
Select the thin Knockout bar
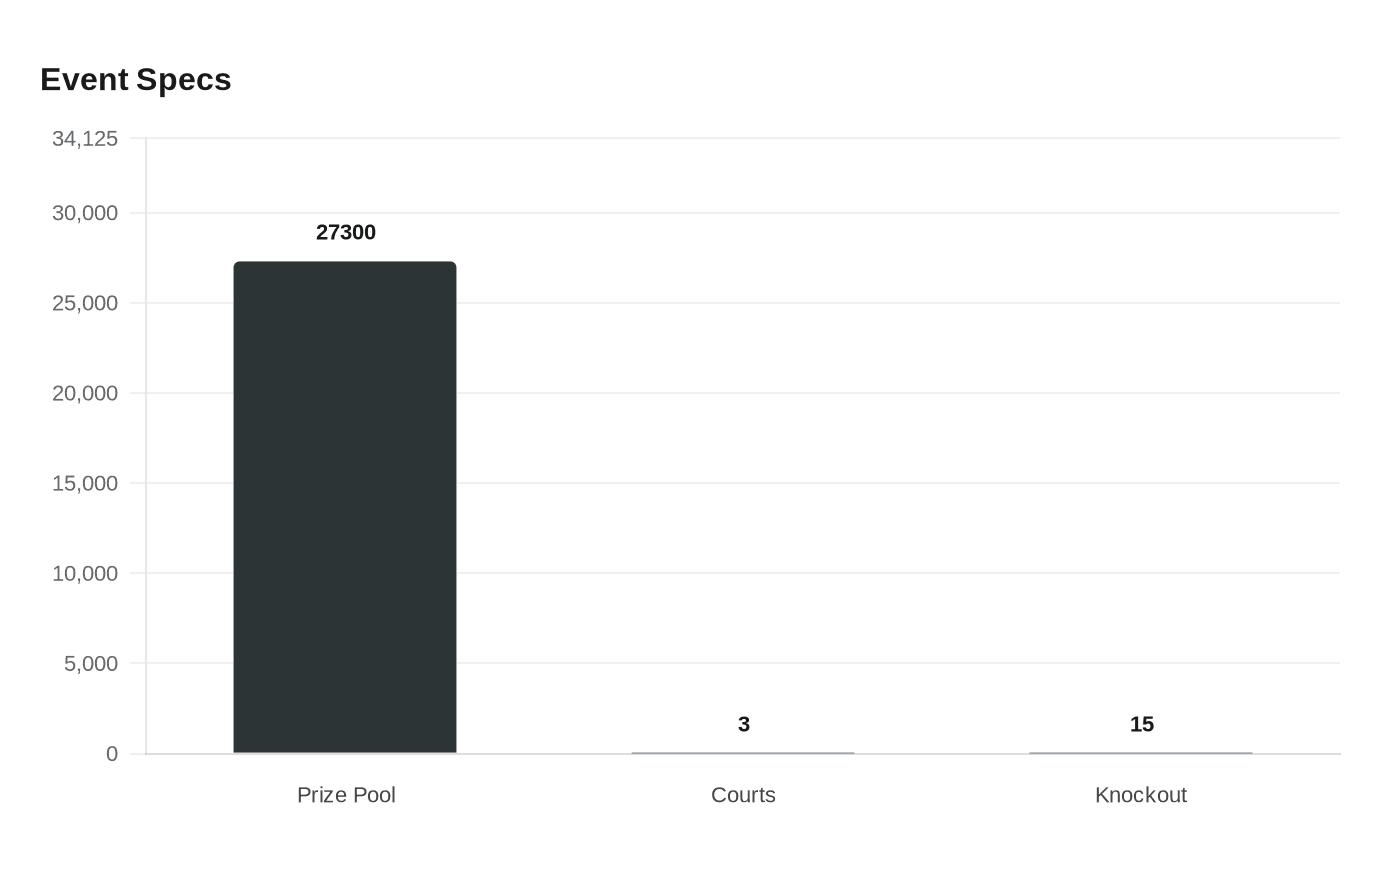coord(1141,752)
